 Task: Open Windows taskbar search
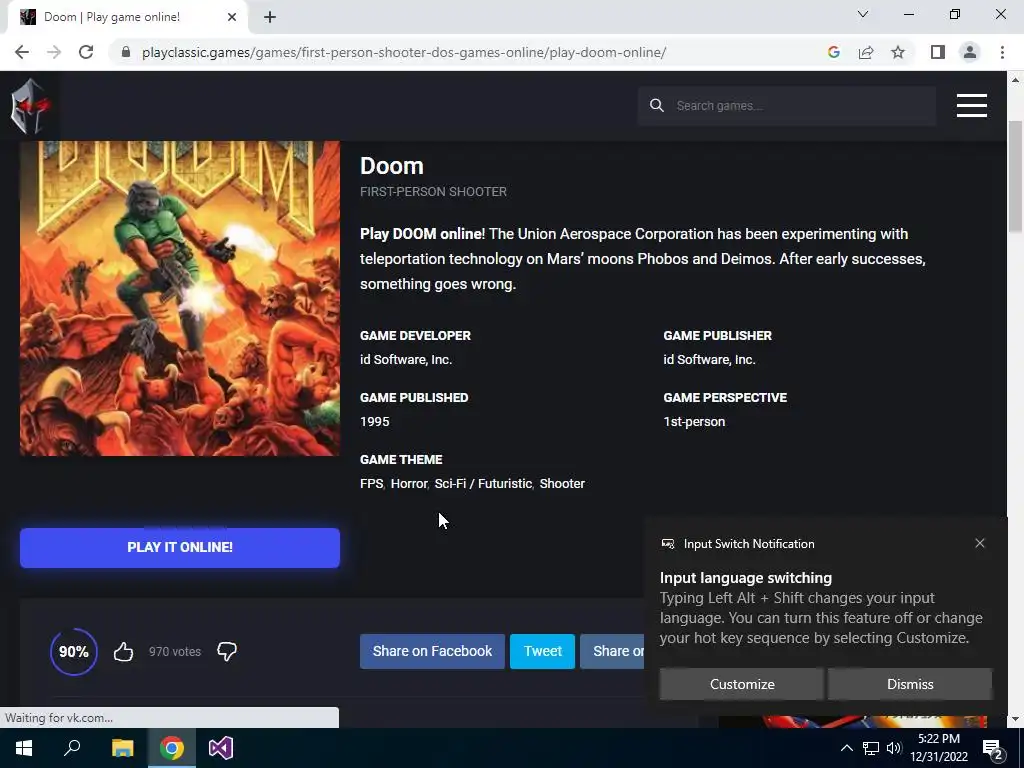tap(72, 748)
